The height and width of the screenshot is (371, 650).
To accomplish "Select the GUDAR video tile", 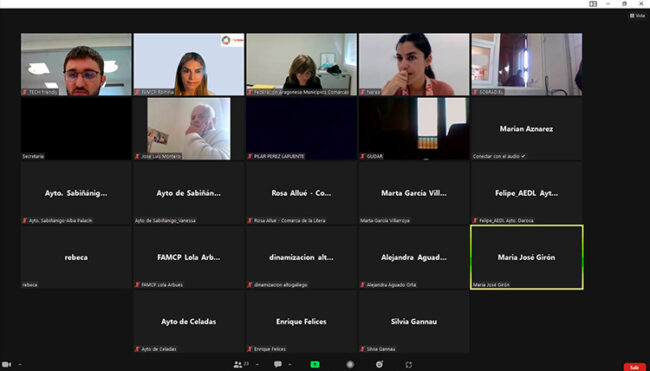I will pyautogui.click(x=414, y=129).
